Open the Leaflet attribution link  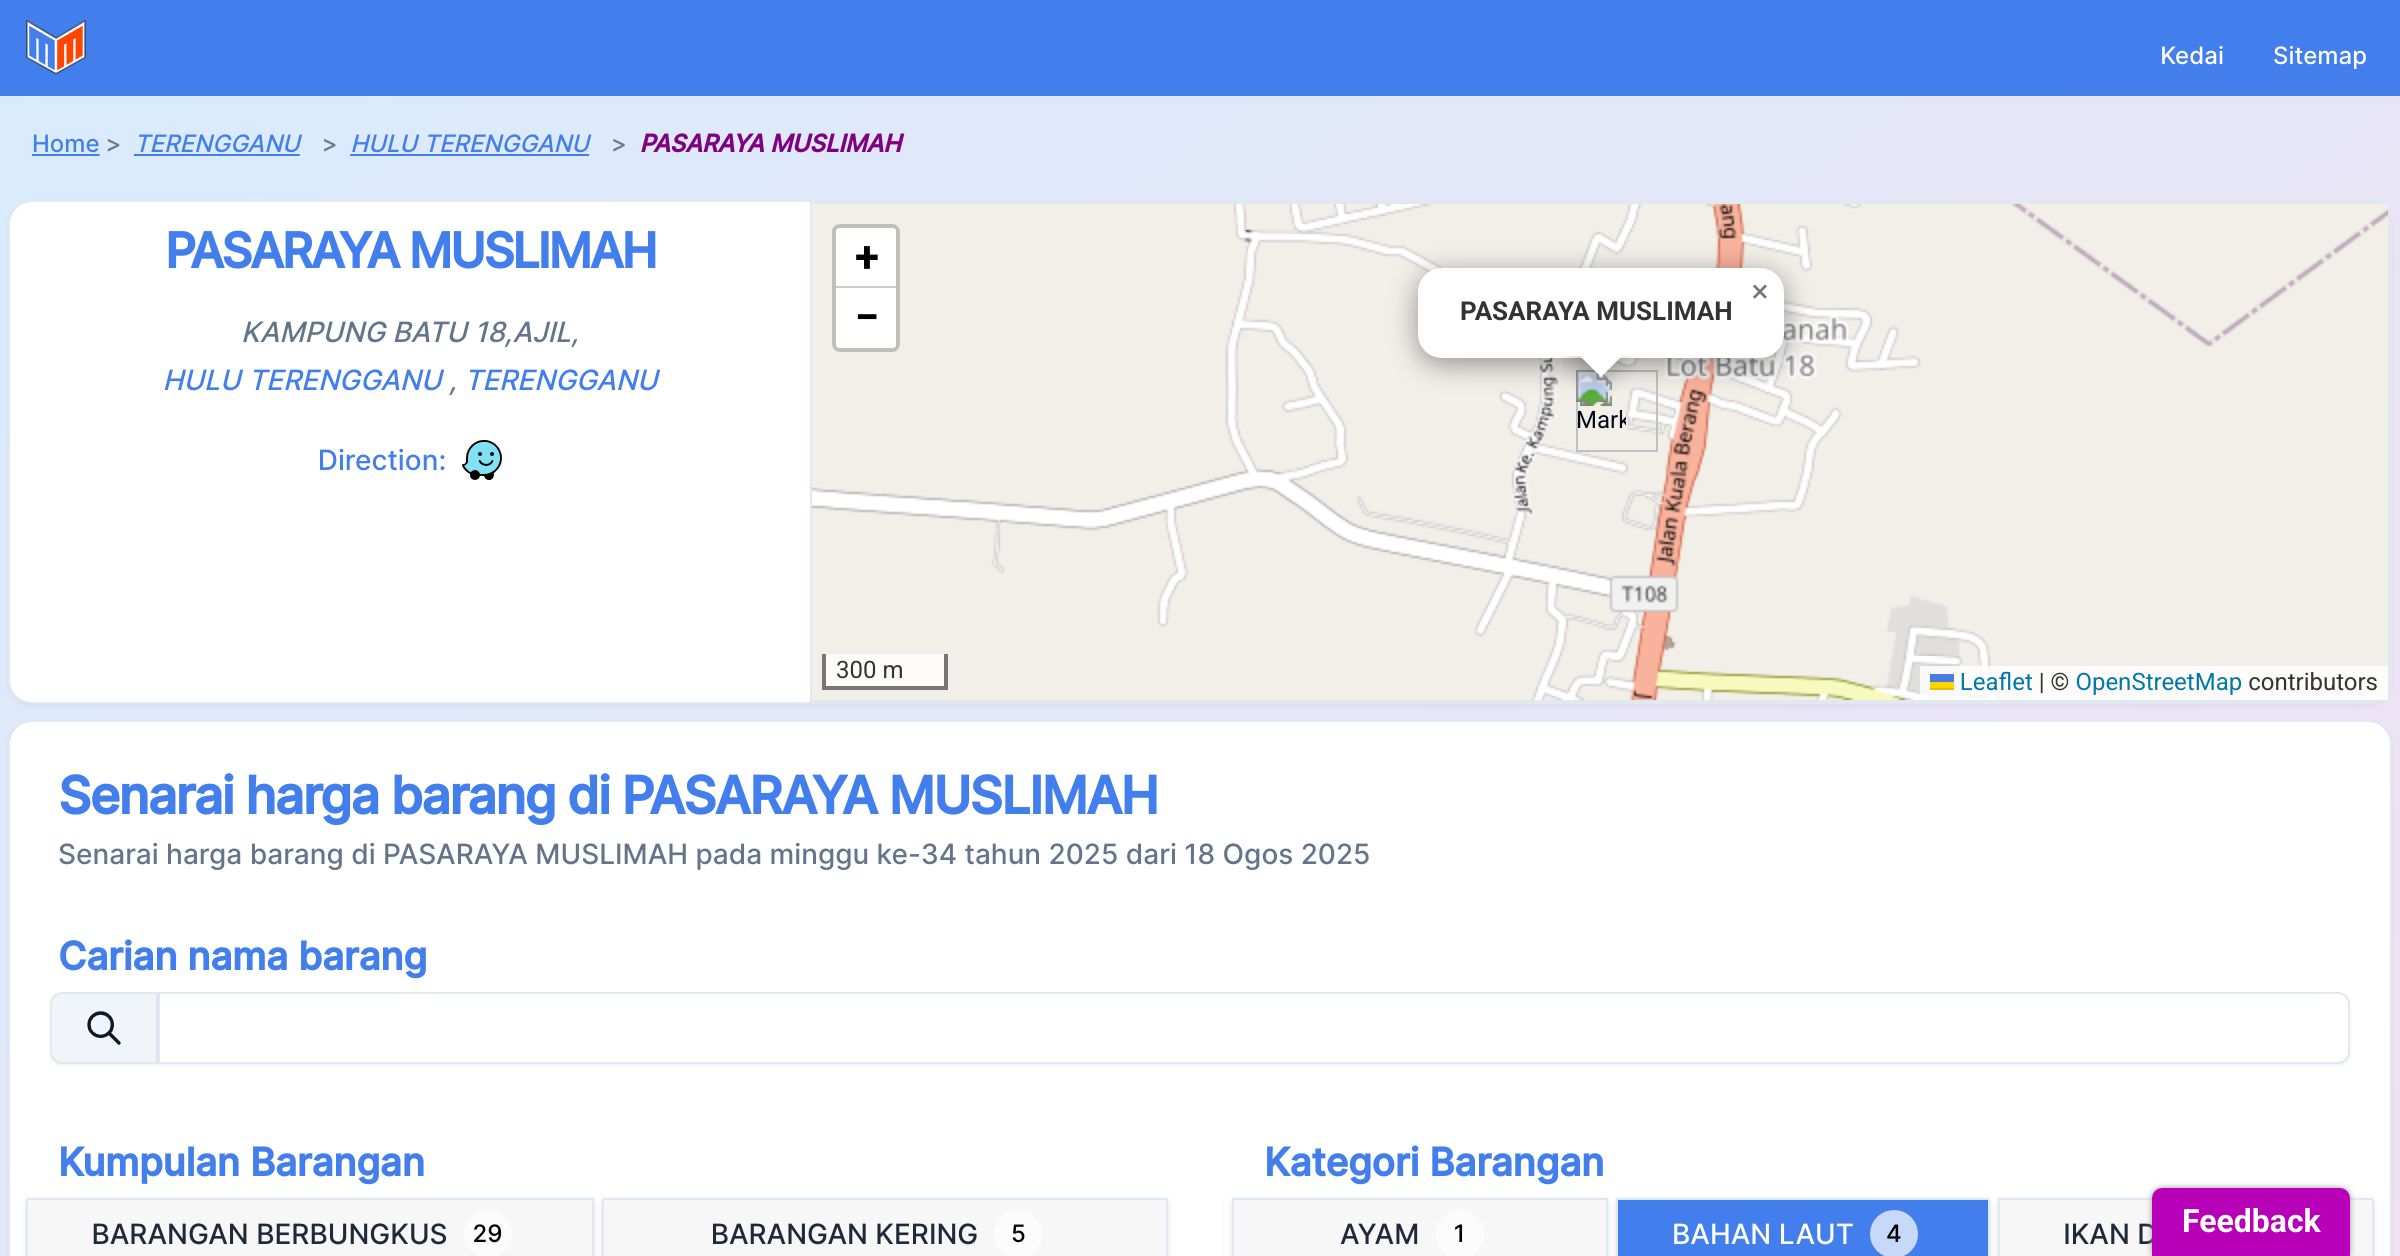point(1995,682)
